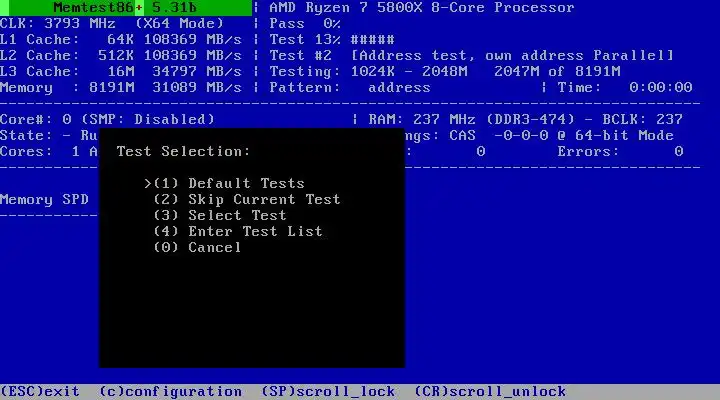Click RAM: 237 MHz (DDR3-474) text
The width and height of the screenshot is (720, 400).
[471, 119]
